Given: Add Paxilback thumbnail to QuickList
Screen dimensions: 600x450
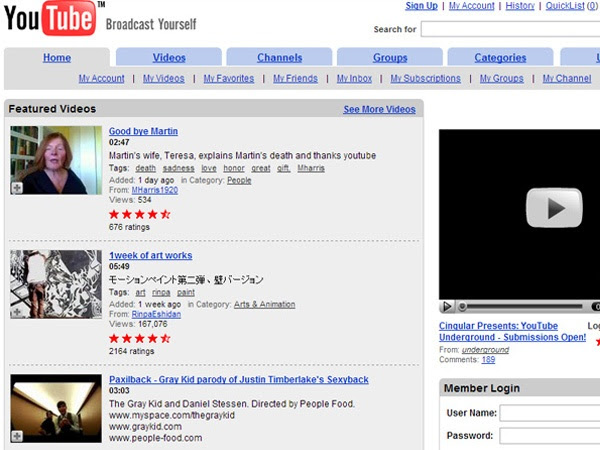Looking at the screenshot, I should 17,436.
